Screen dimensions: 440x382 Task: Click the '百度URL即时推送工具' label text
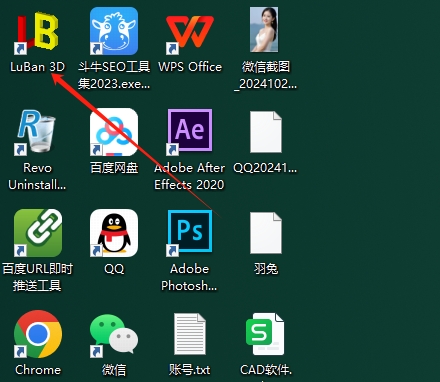point(37,277)
